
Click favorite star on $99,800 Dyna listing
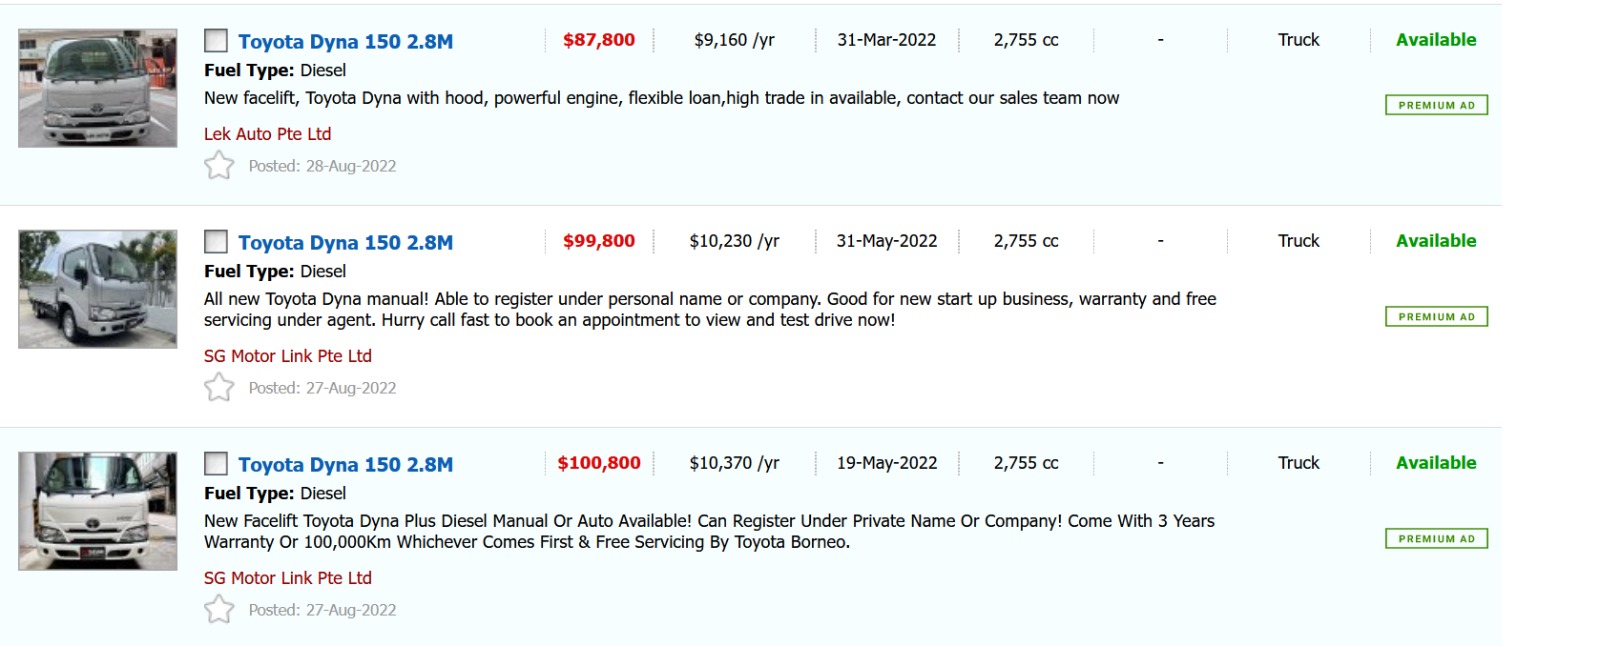tap(219, 387)
